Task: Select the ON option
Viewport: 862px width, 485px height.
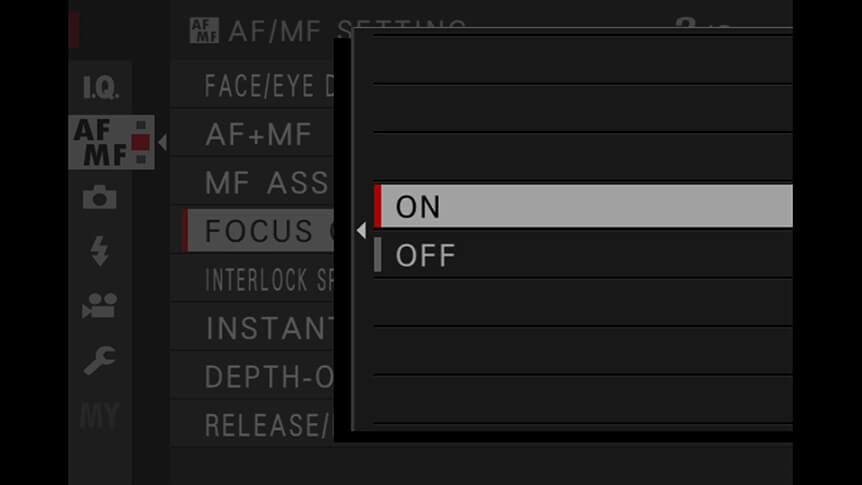Action: point(583,206)
